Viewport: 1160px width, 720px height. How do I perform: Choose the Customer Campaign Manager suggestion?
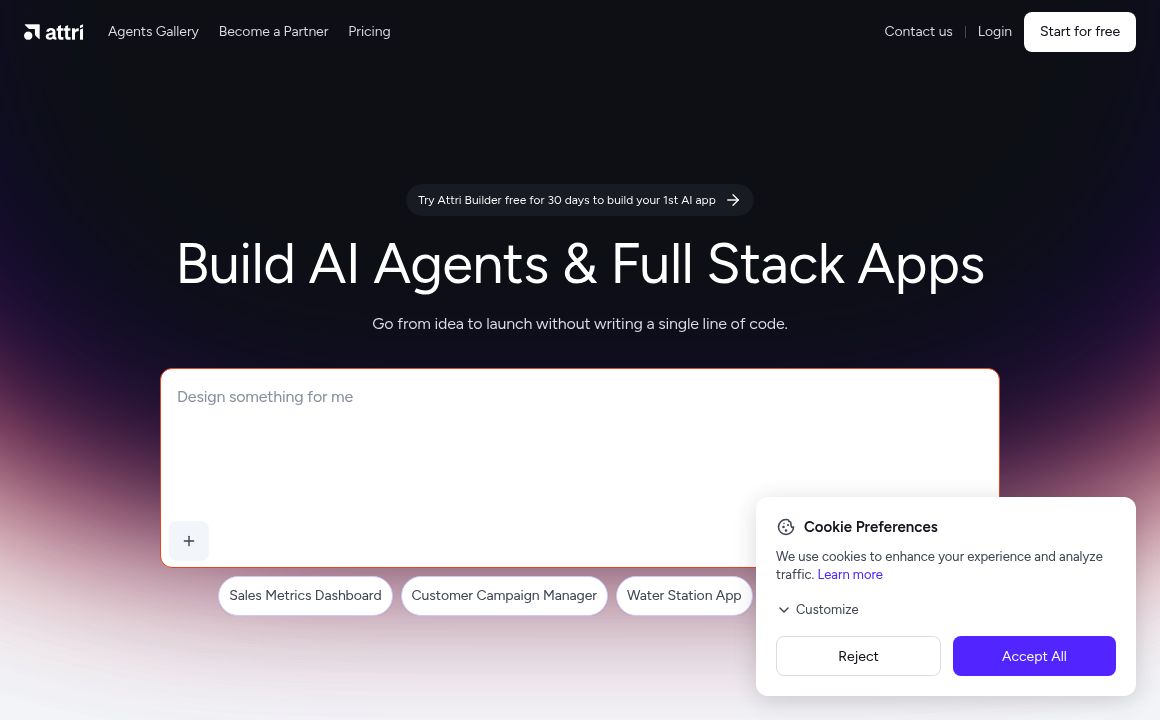click(x=504, y=596)
